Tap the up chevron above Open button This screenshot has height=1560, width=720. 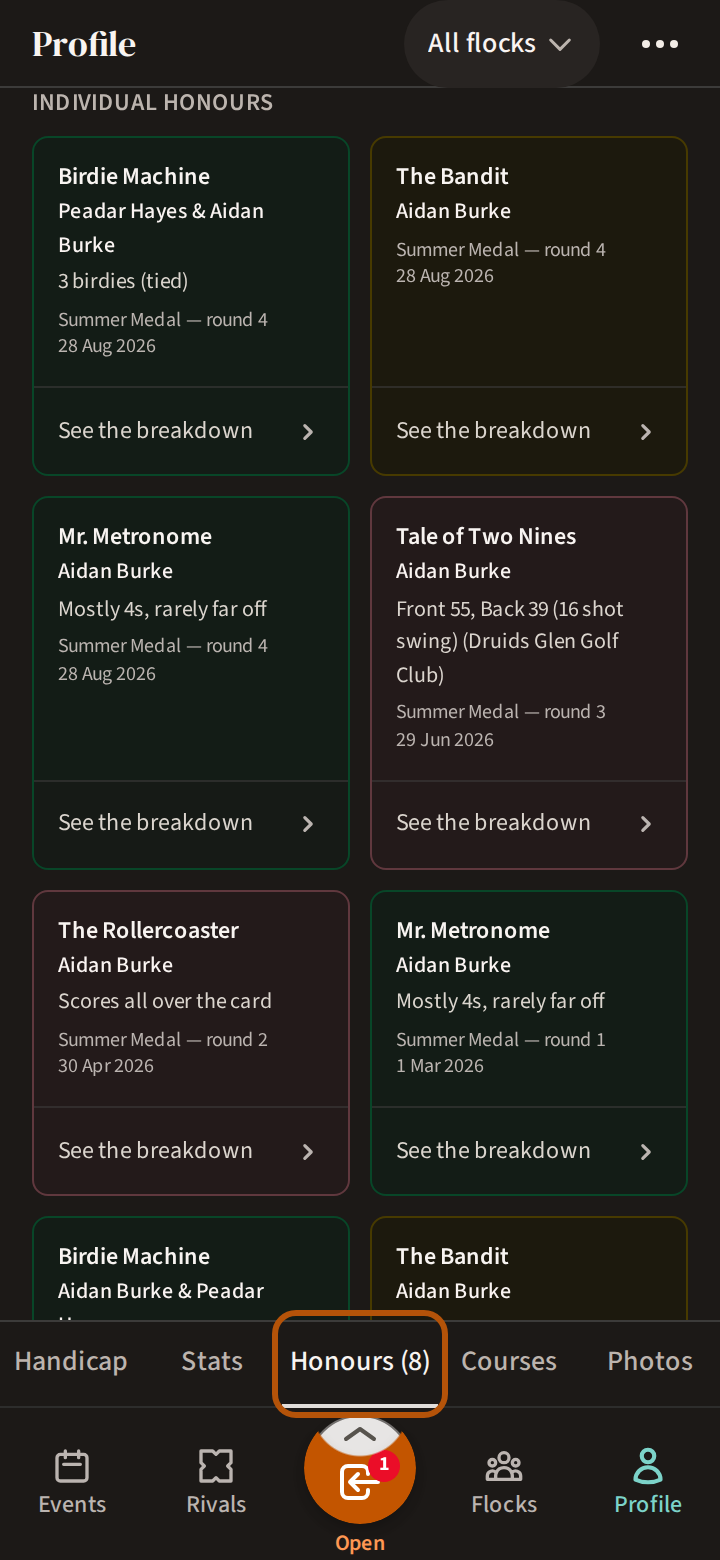[360, 1434]
